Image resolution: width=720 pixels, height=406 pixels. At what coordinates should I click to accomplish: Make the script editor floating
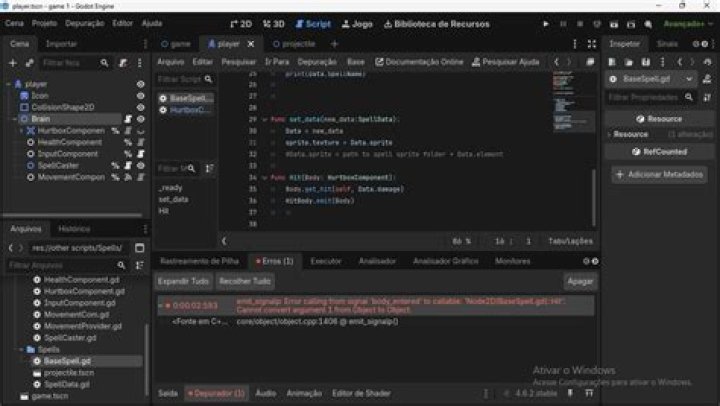click(590, 62)
